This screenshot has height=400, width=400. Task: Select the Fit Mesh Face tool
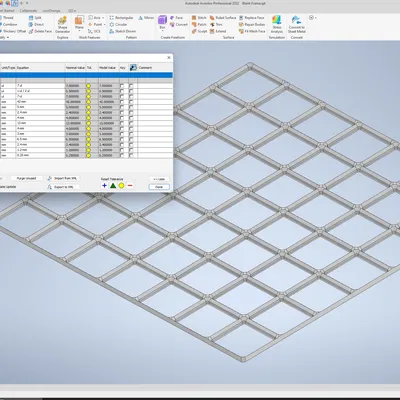(x=252, y=31)
